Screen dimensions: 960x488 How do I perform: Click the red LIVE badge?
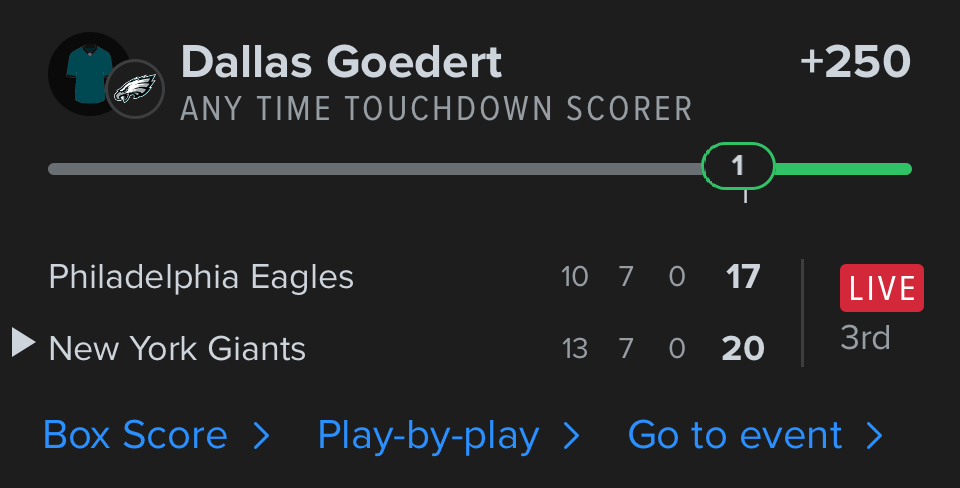881,288
